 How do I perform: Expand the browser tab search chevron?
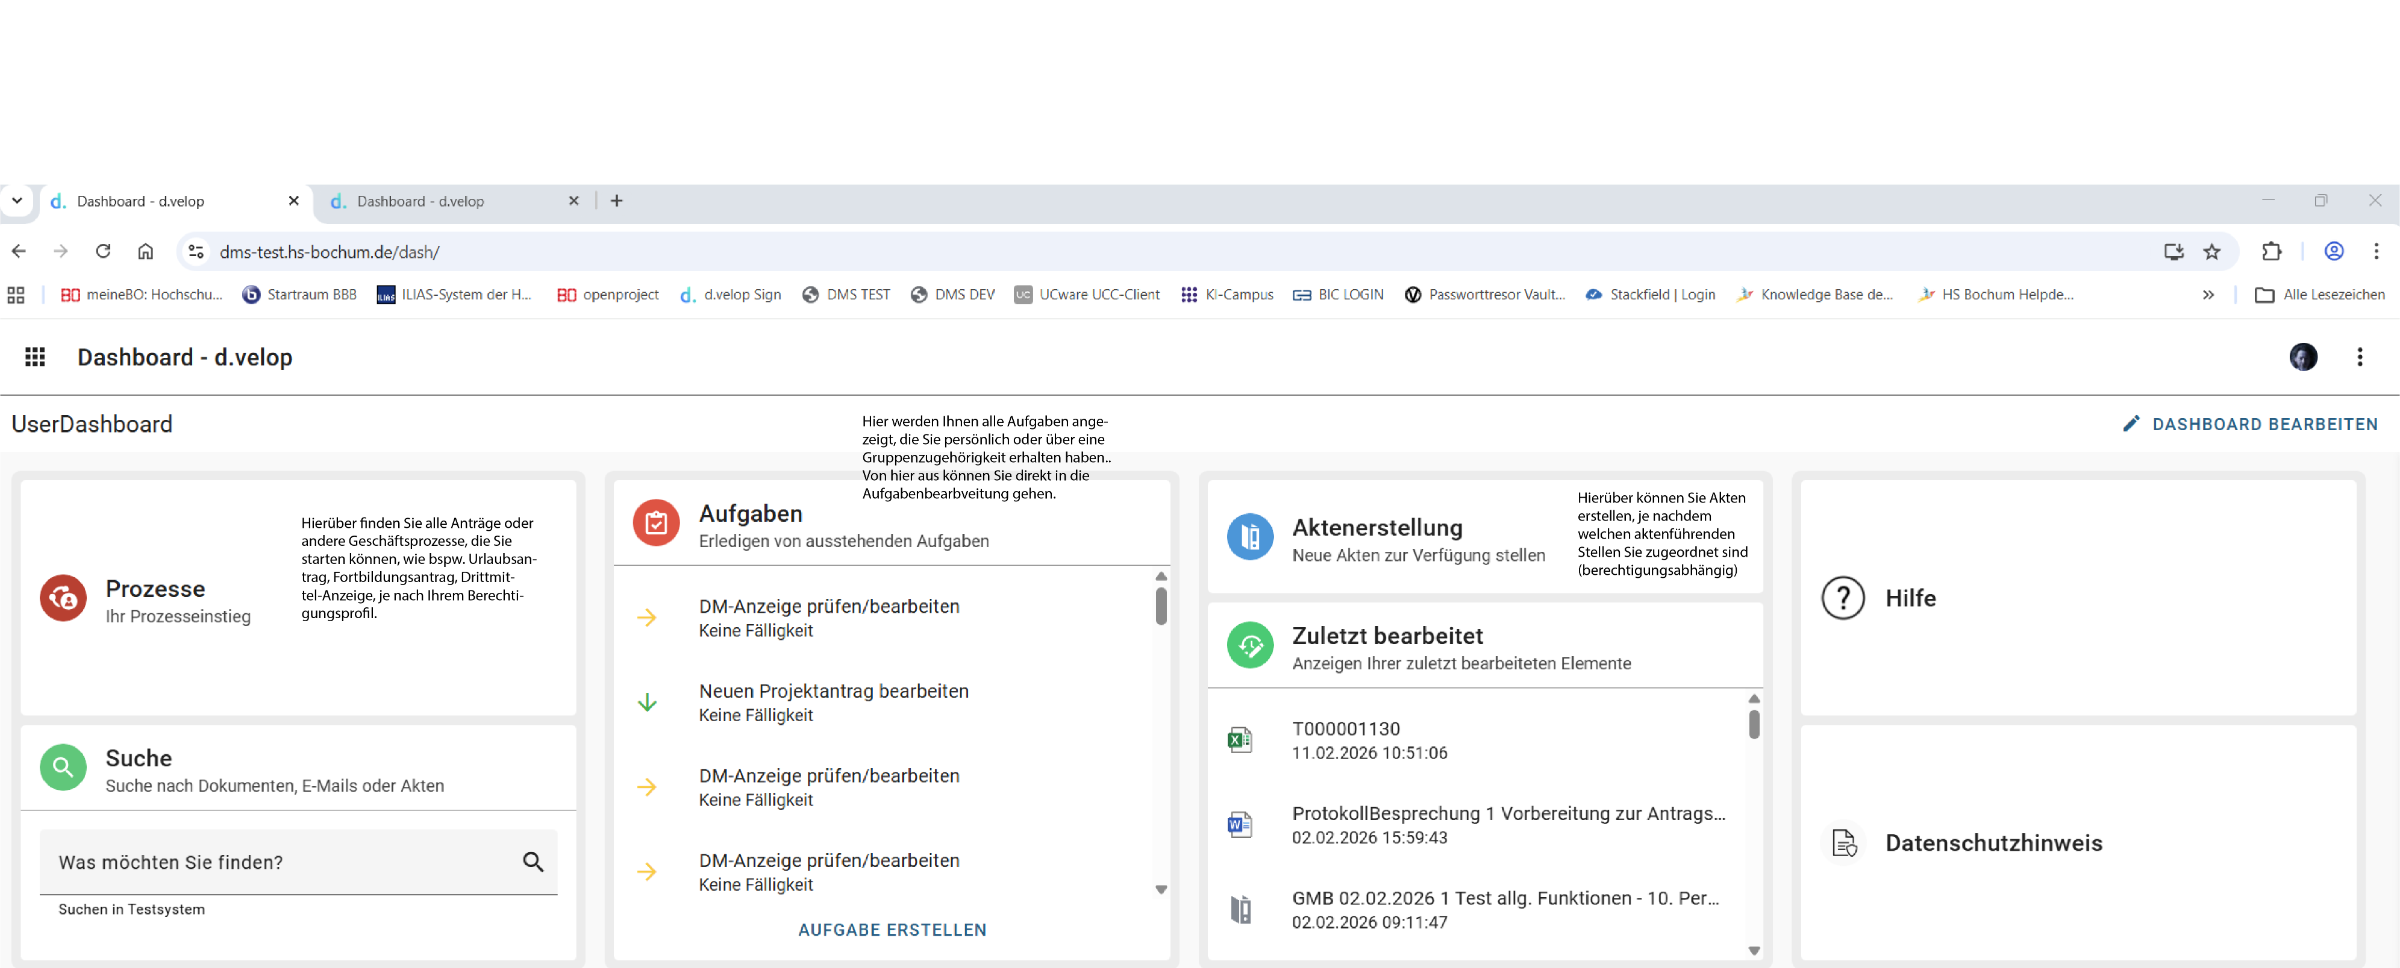[17, 201]
